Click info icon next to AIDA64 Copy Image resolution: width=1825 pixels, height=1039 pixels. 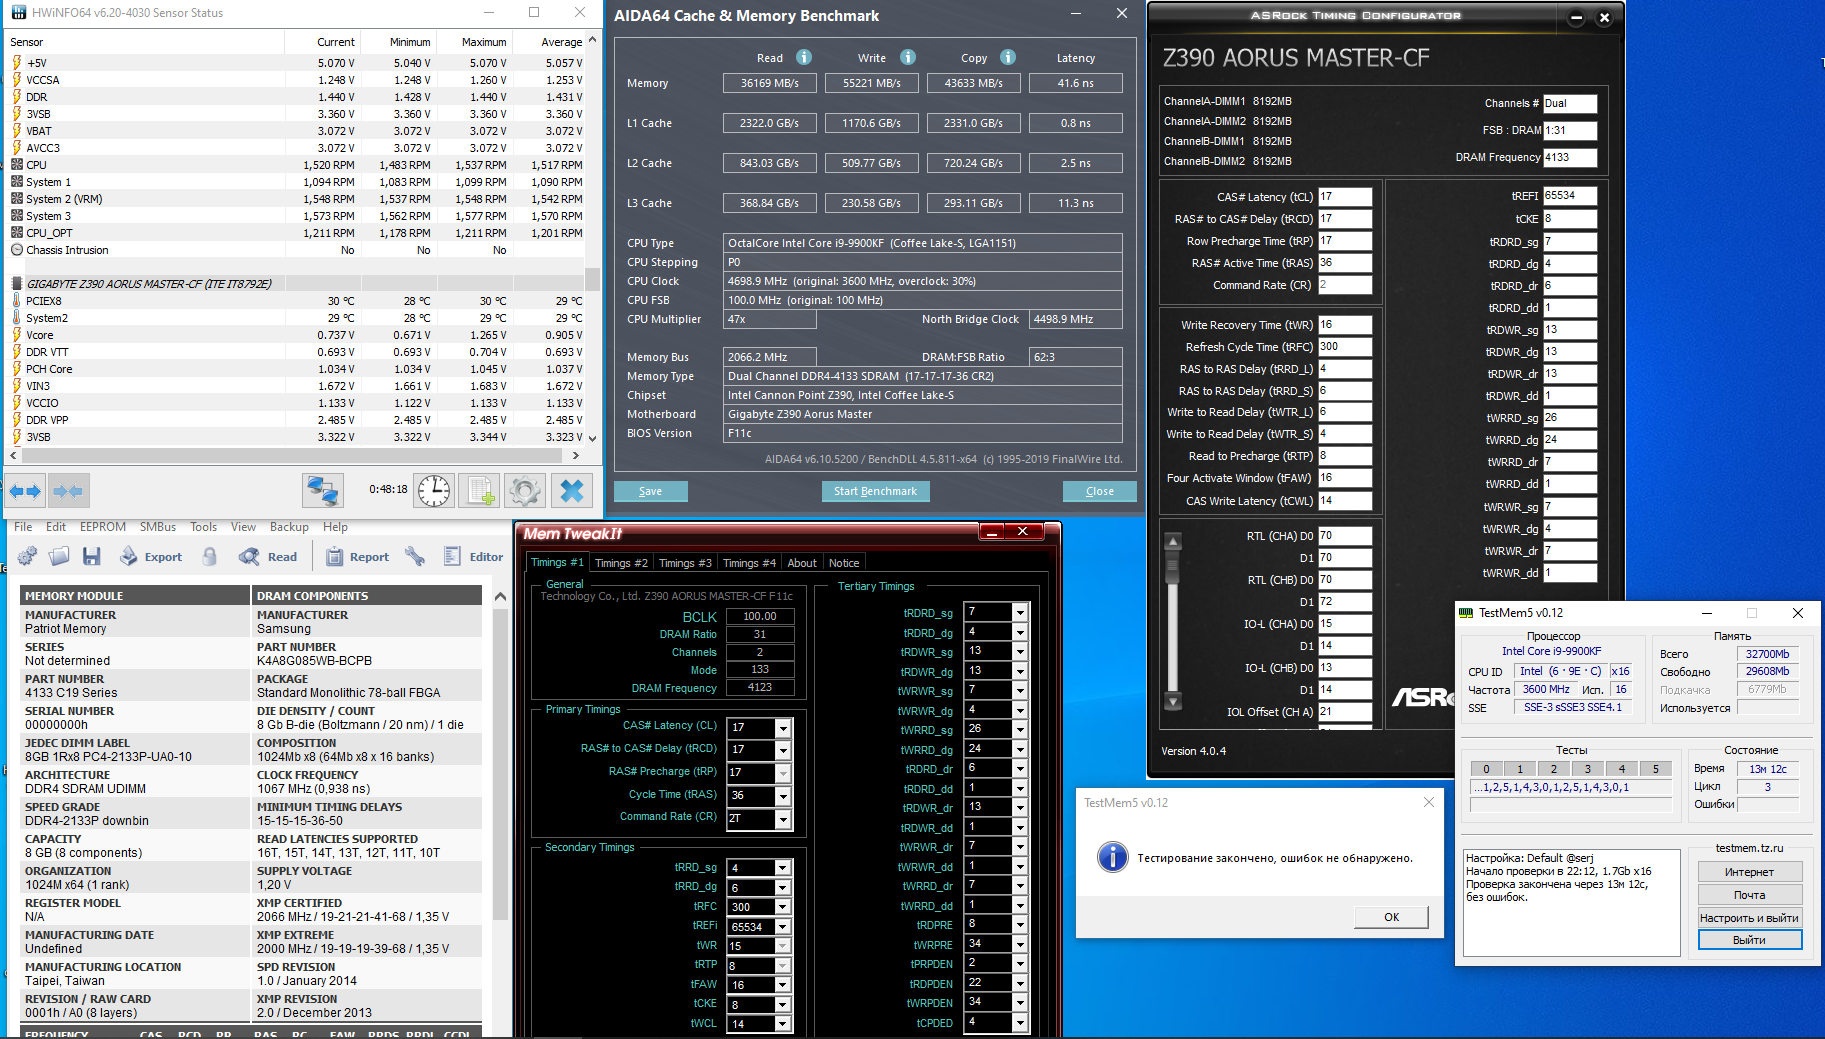click(x=1008, y=57)
